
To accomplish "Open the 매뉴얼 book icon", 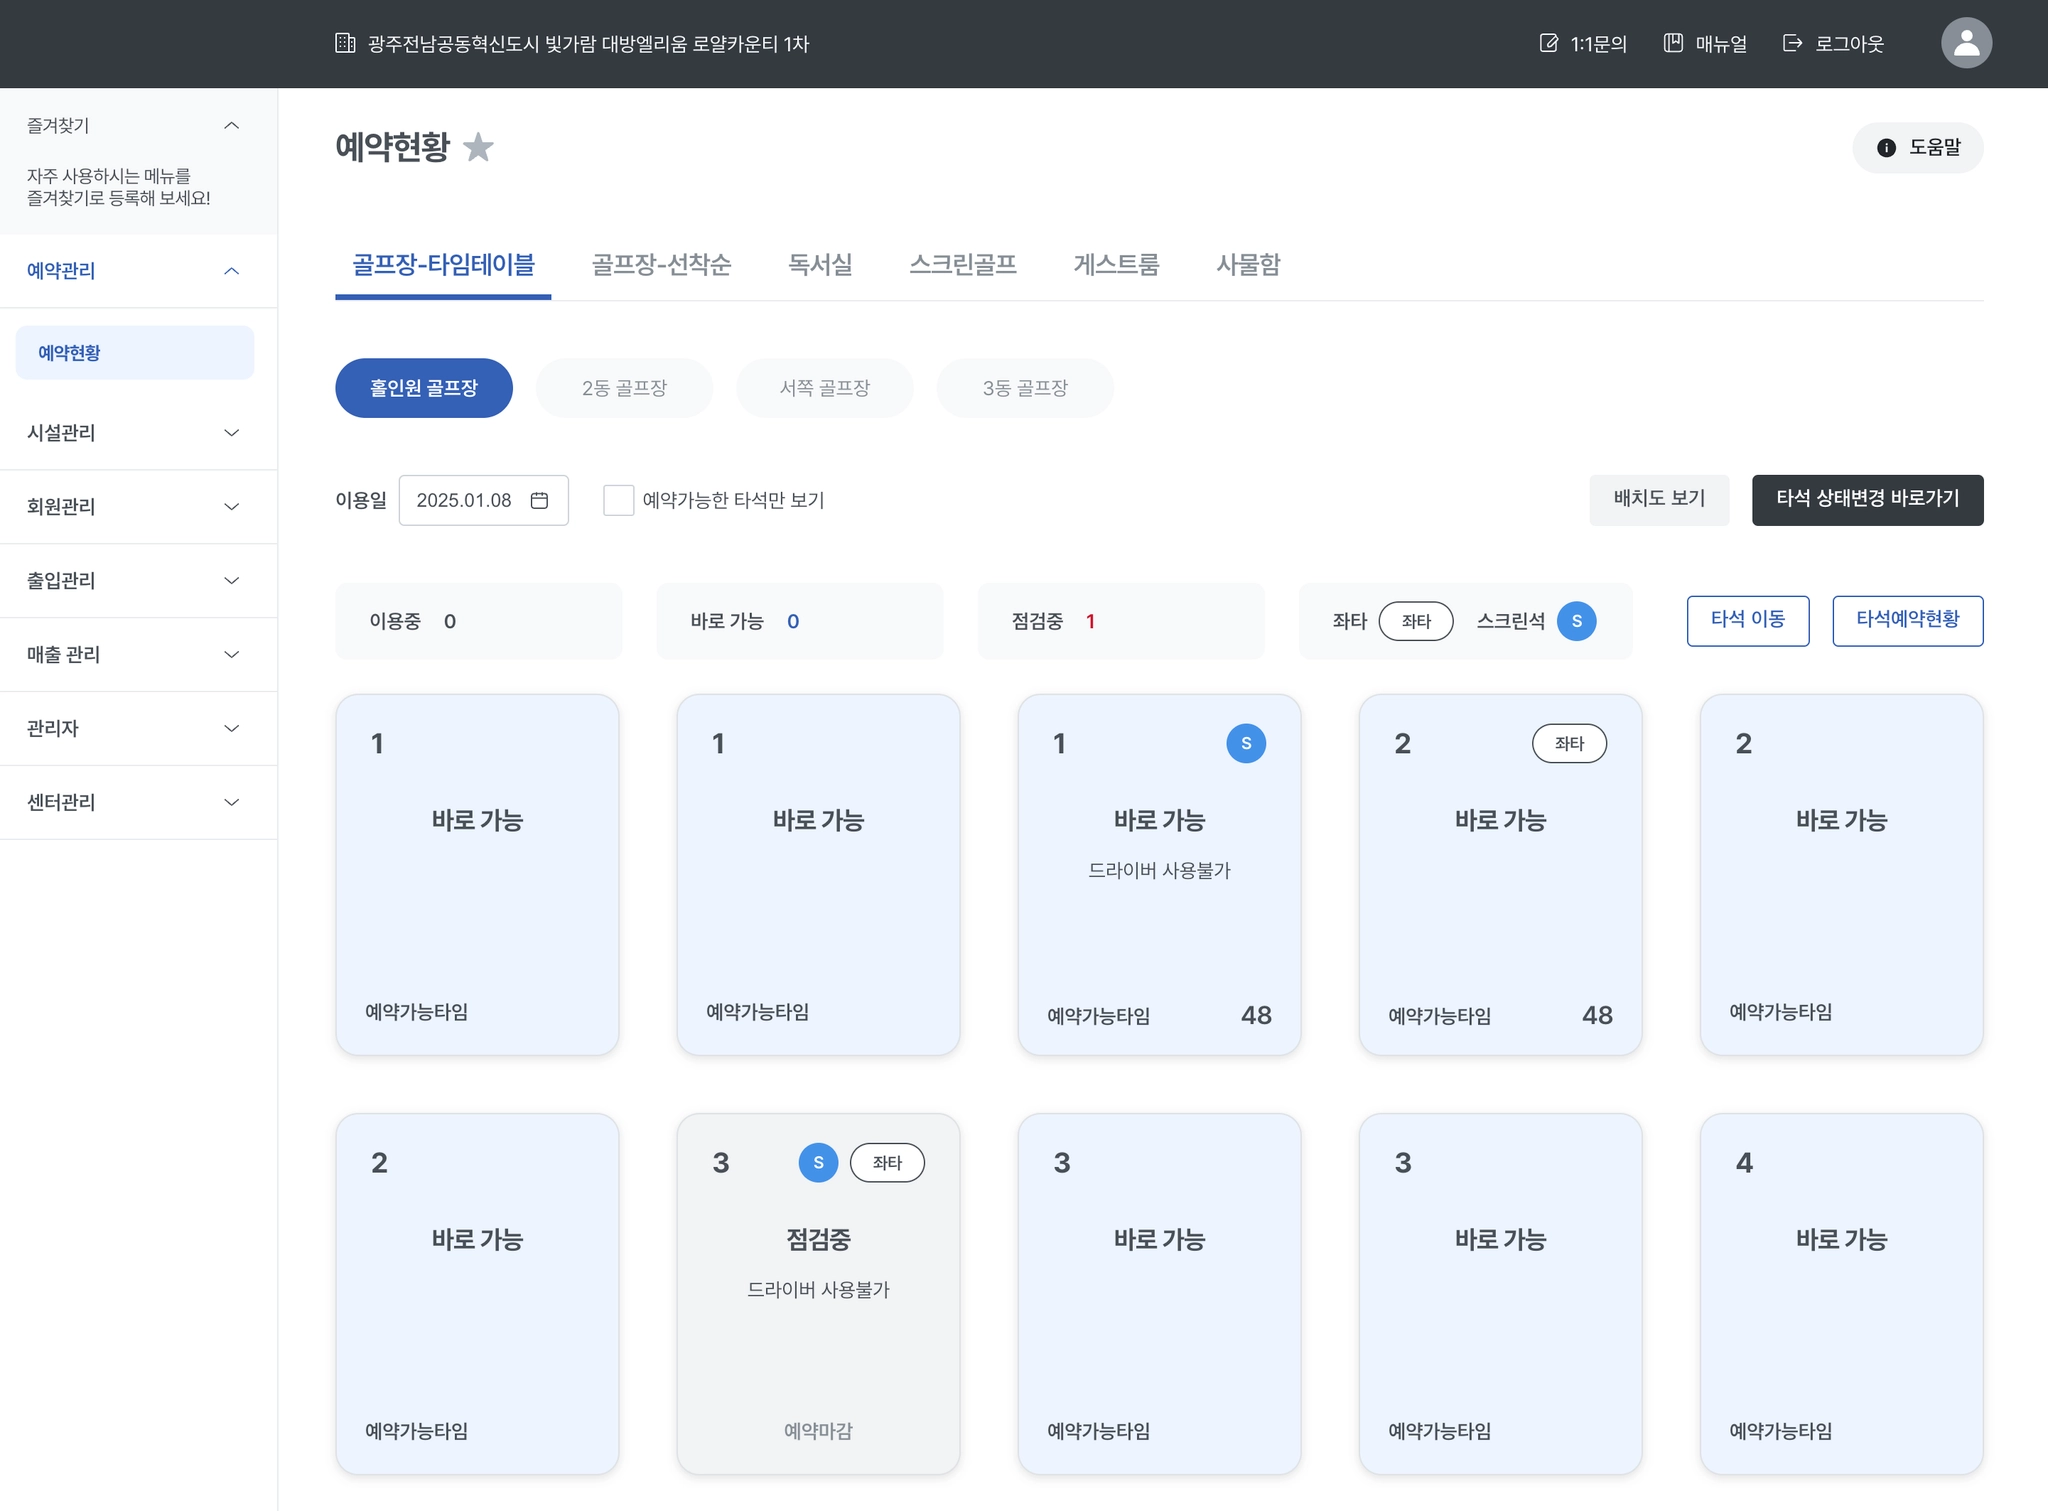I will point(1673,43).
